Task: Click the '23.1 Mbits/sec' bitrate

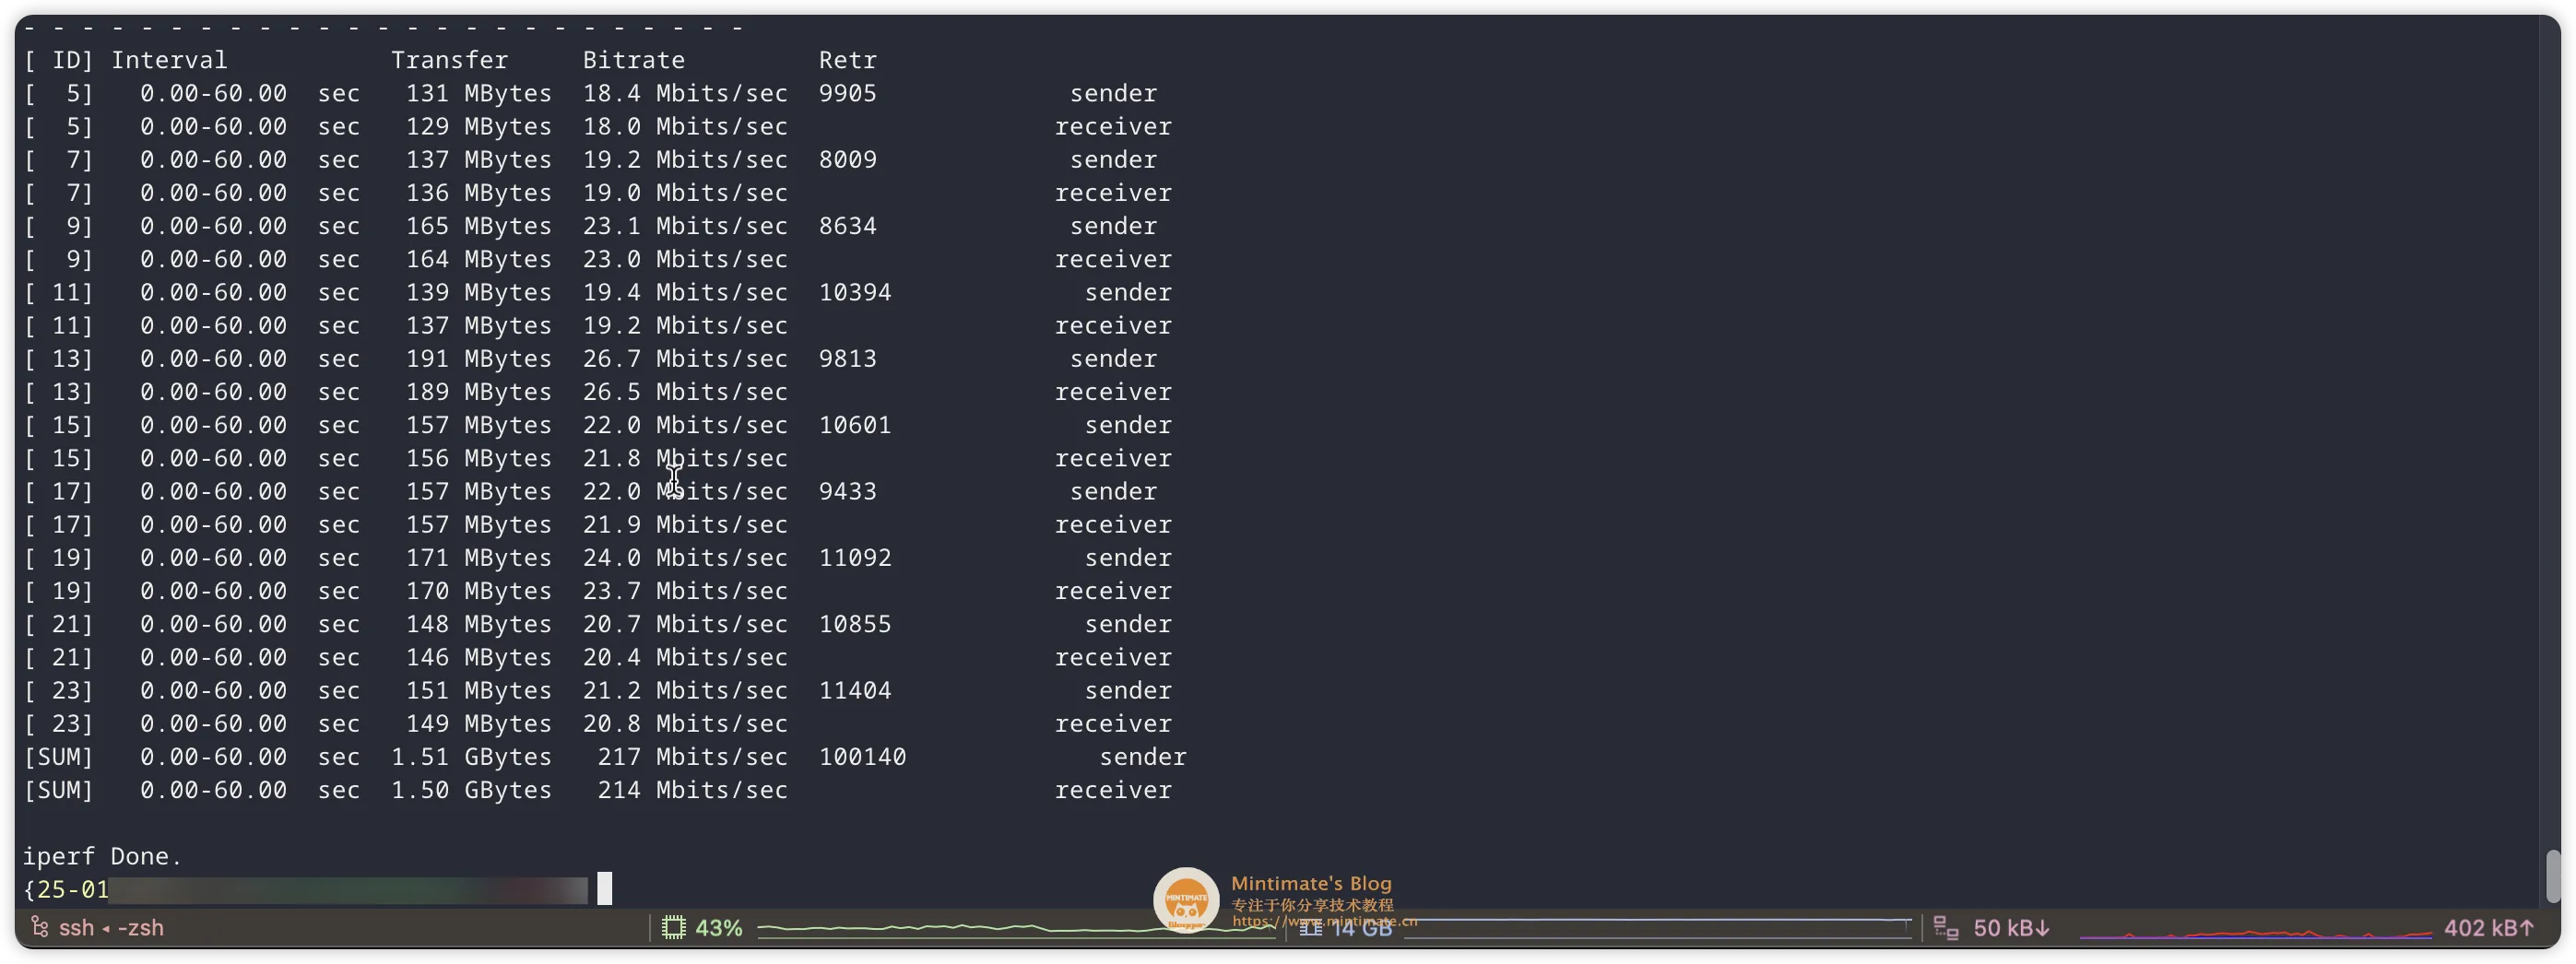Action: pyautogui.click(x=685, y=226)
